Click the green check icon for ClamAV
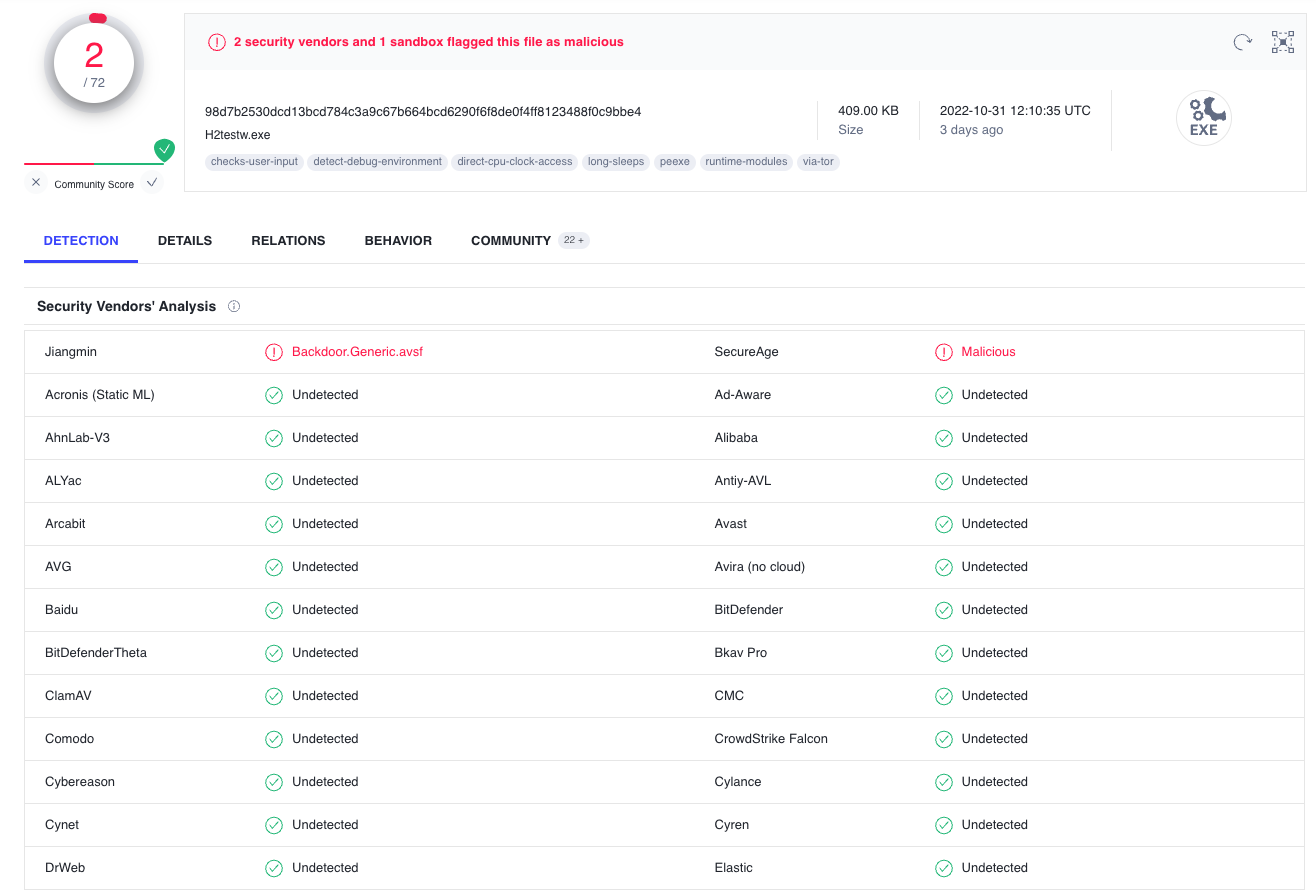Image resolution: width=1316 pixels, height=890 pixels. (x=274, y=696)
